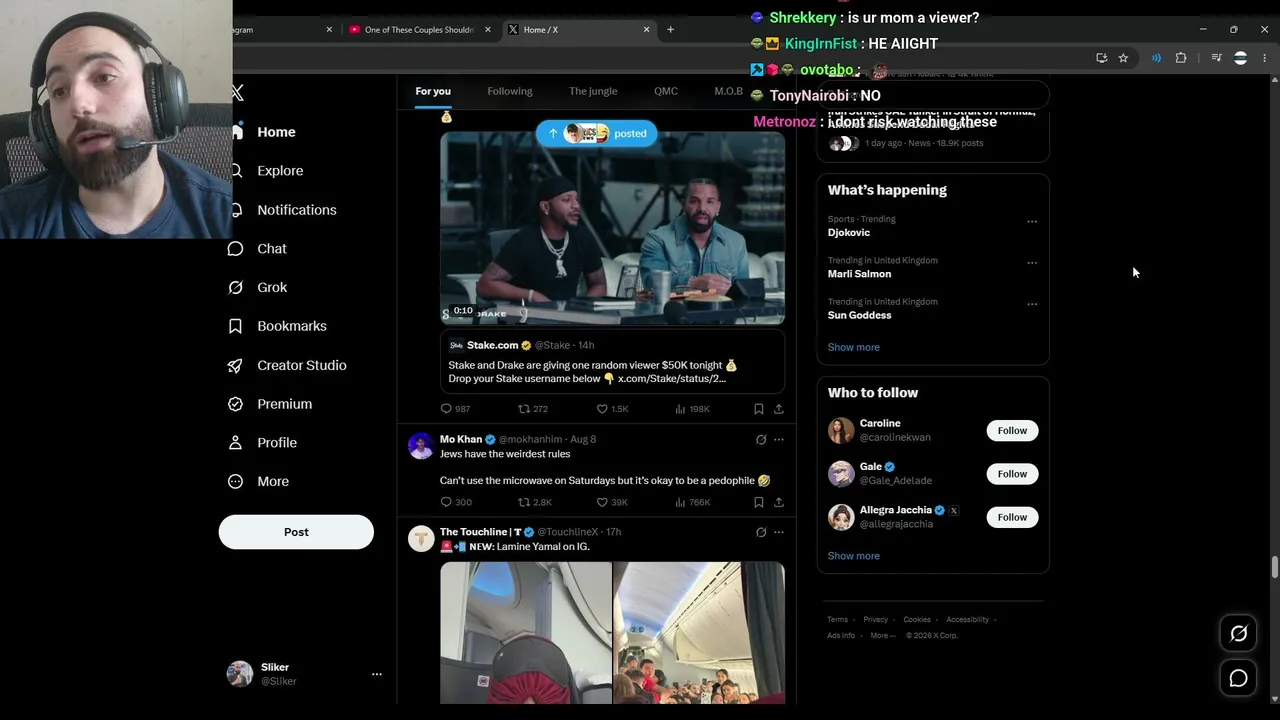Open the QMC timeline tab

tap(666, 91)
